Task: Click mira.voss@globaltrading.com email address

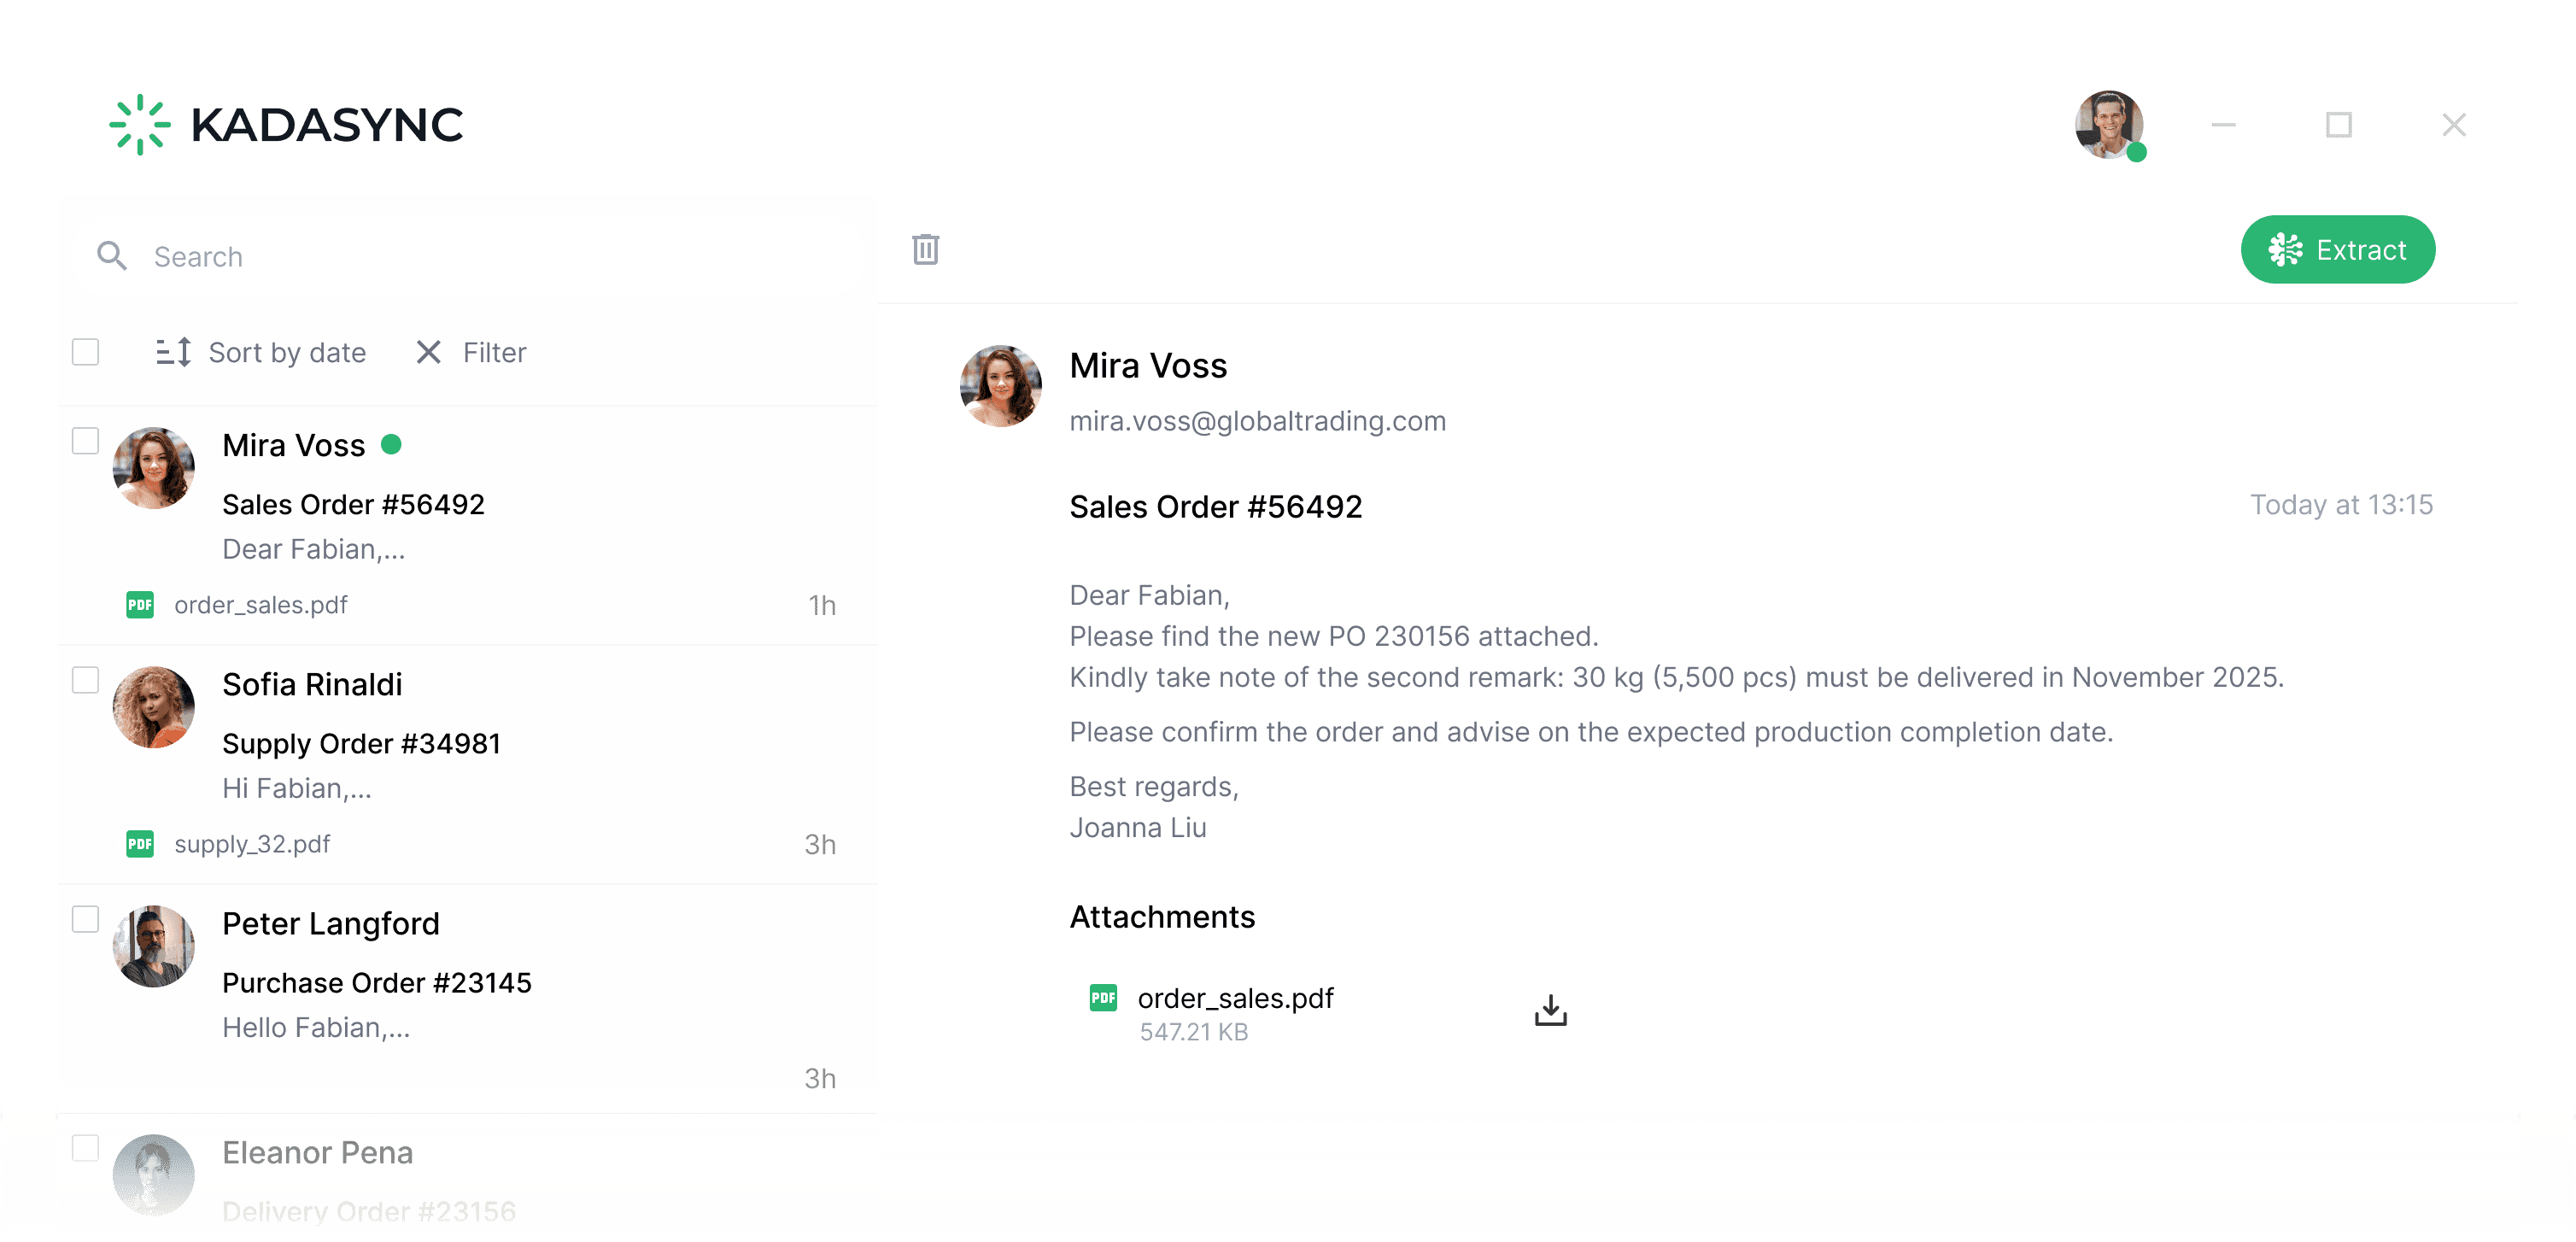Action: pos(1257,421)
